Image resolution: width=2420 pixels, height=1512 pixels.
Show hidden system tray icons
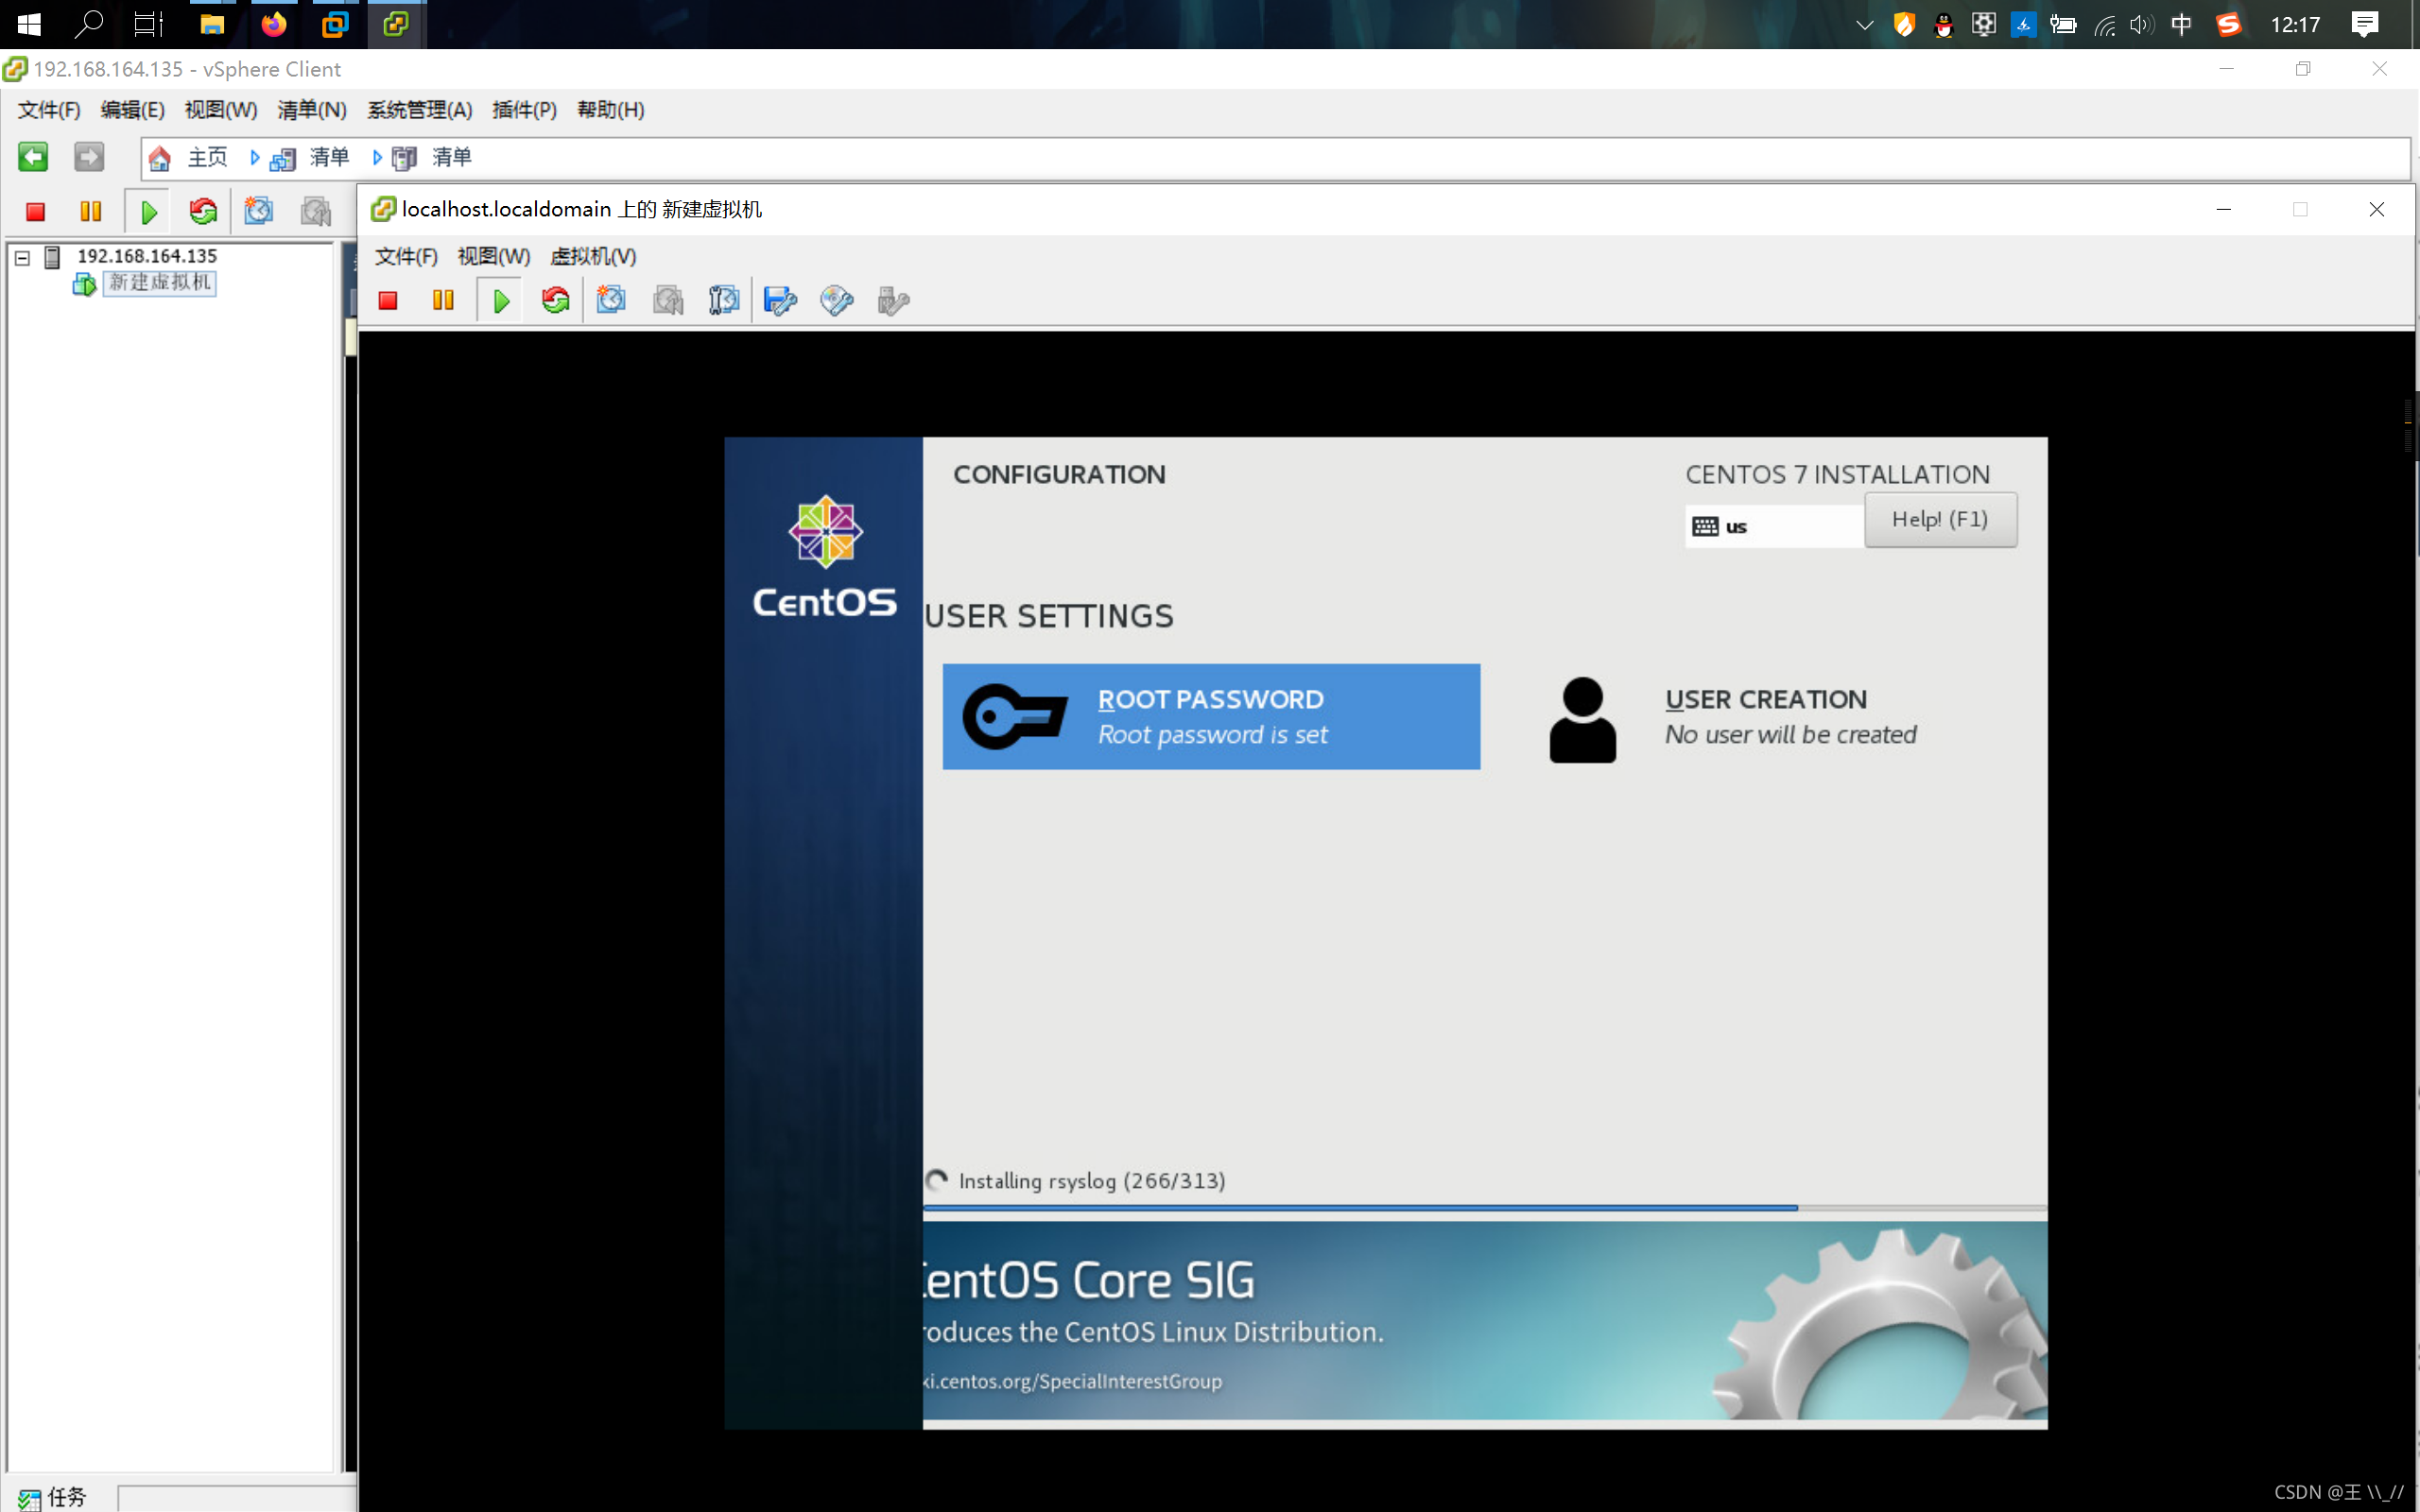(x=1864, y=25)
